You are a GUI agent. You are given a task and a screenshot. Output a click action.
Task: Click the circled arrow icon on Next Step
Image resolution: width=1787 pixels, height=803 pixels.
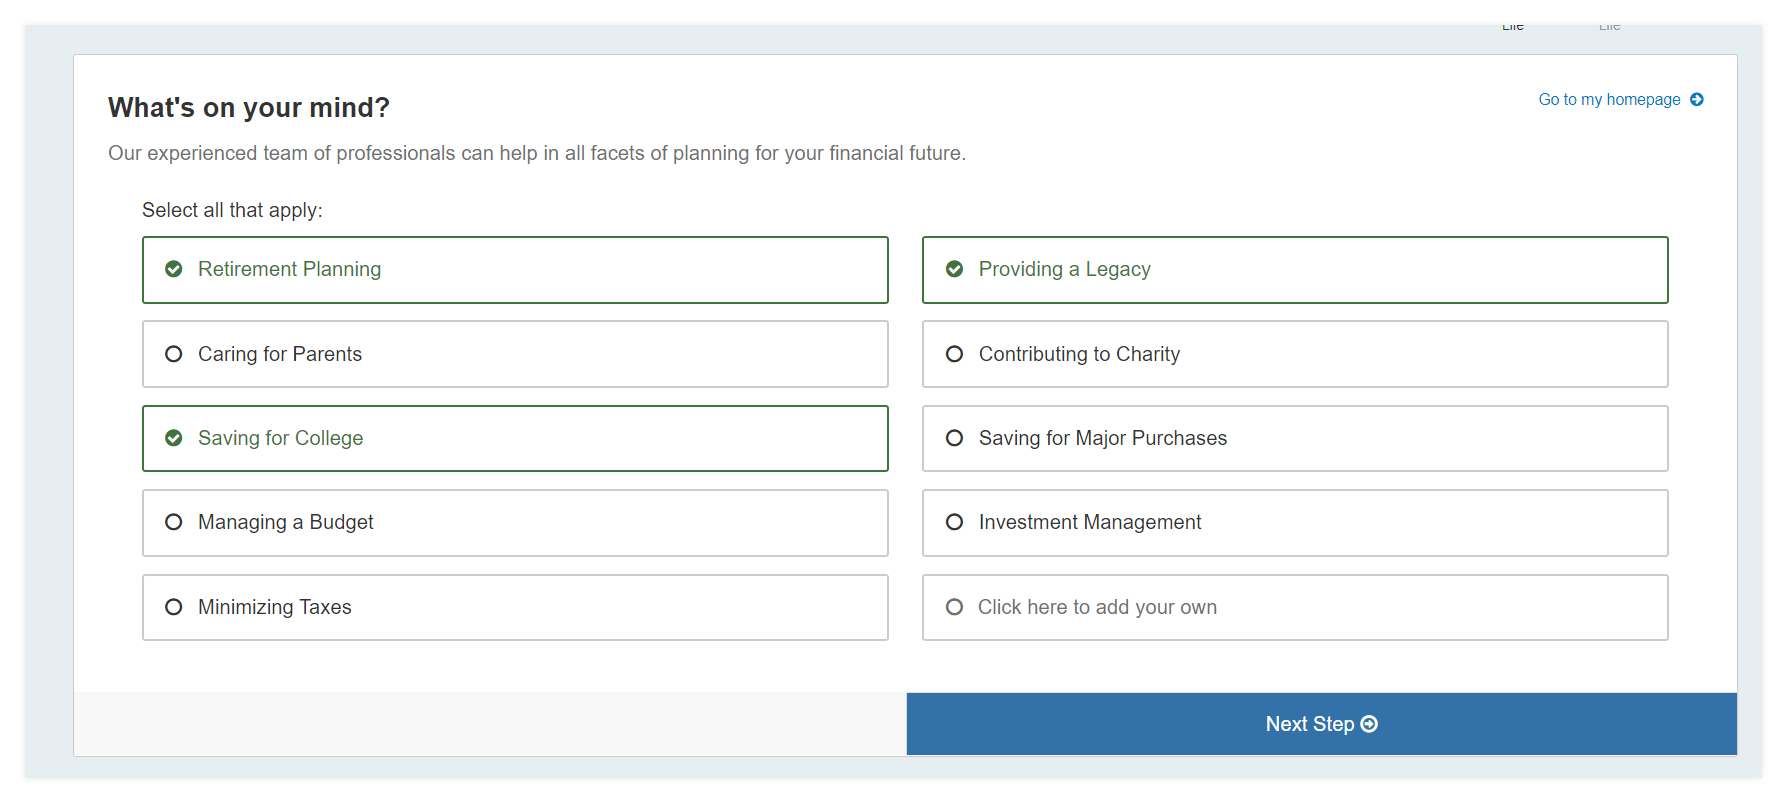tap(1370, 724)
